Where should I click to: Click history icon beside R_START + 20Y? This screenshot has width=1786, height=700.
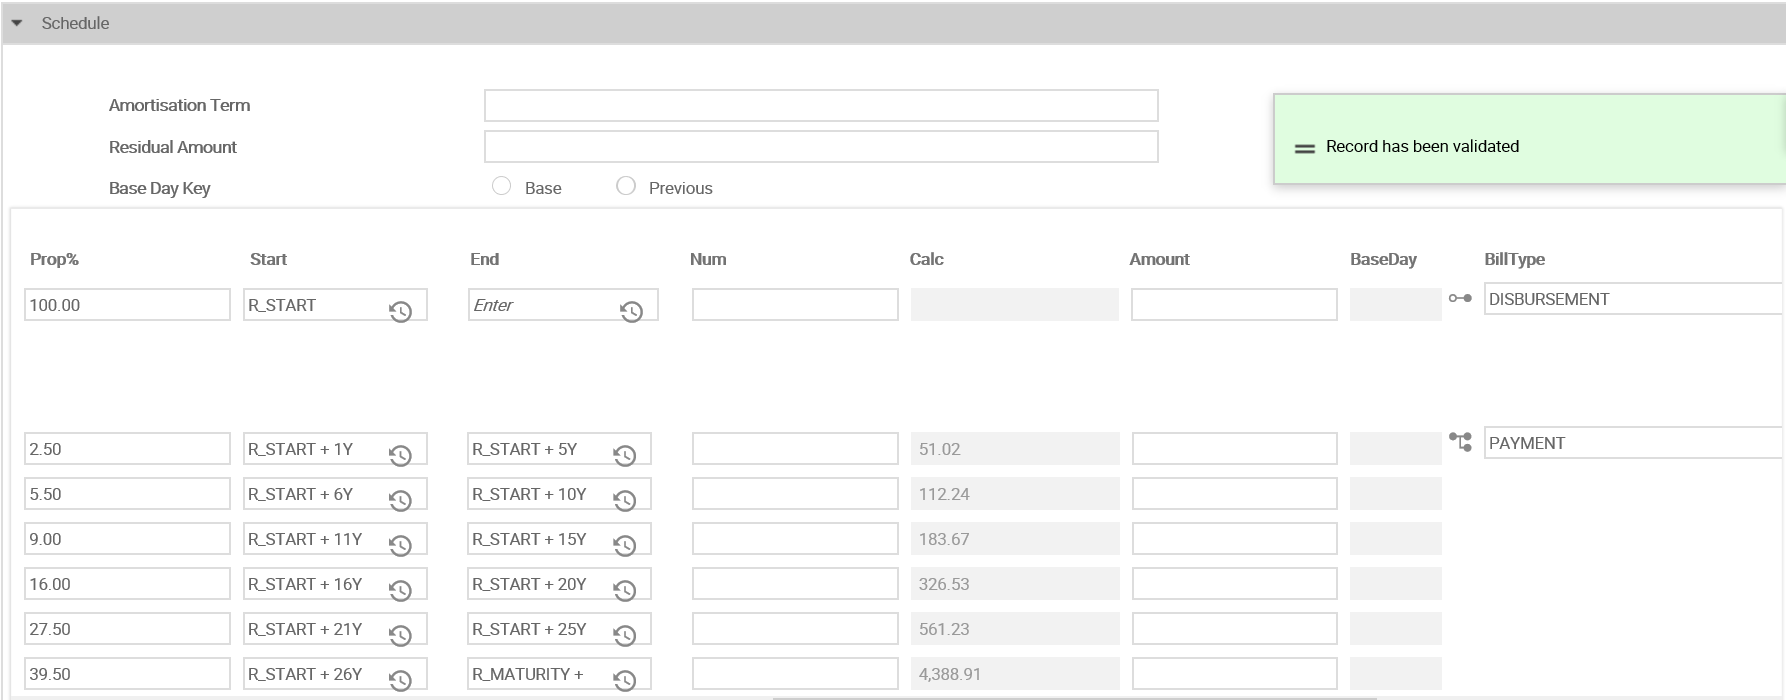pyautogui.click(x=625, y=591)
